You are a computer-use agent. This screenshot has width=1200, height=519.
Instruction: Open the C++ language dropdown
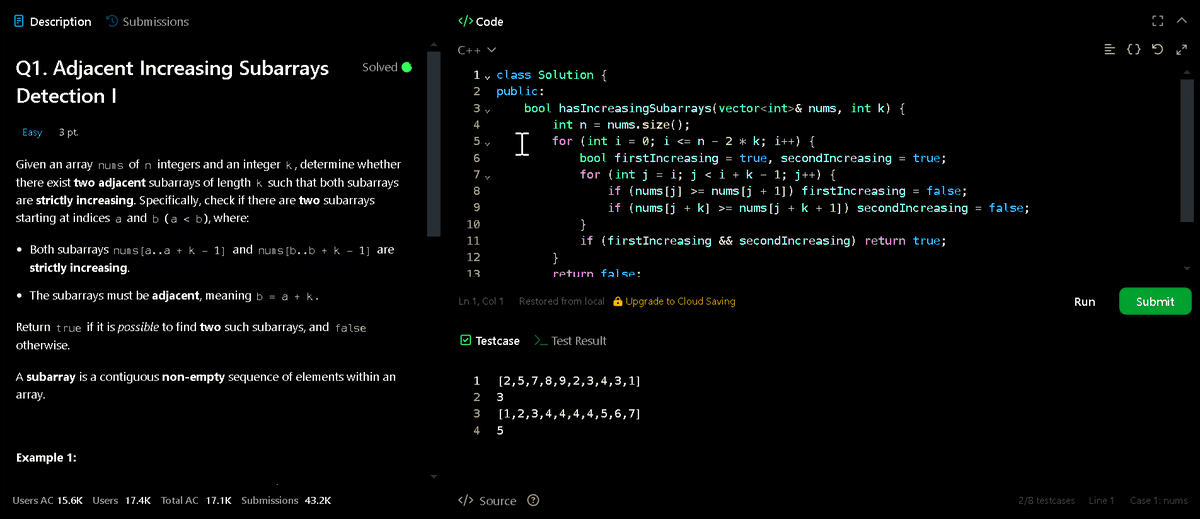pos(477,49)
